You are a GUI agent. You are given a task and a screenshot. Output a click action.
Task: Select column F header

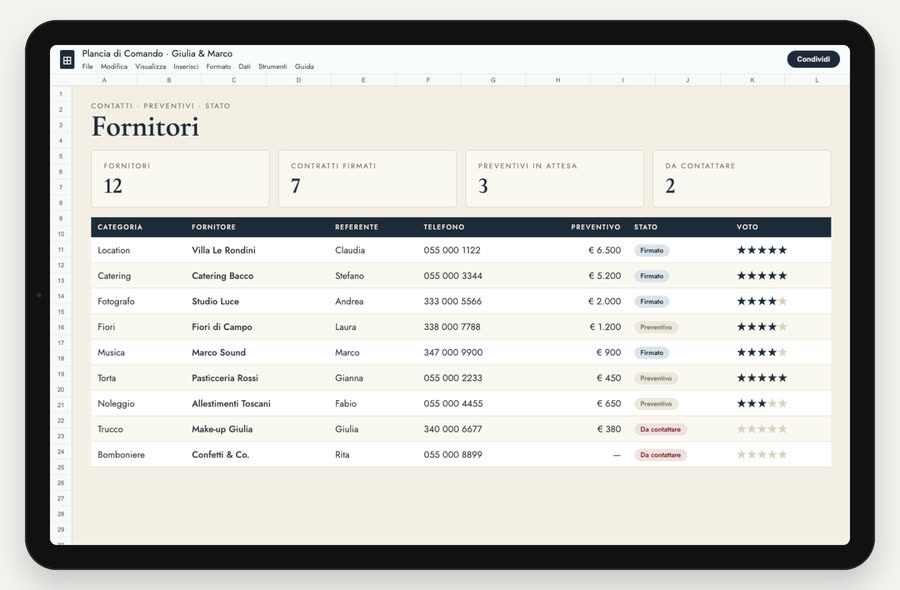click(428, 80)
